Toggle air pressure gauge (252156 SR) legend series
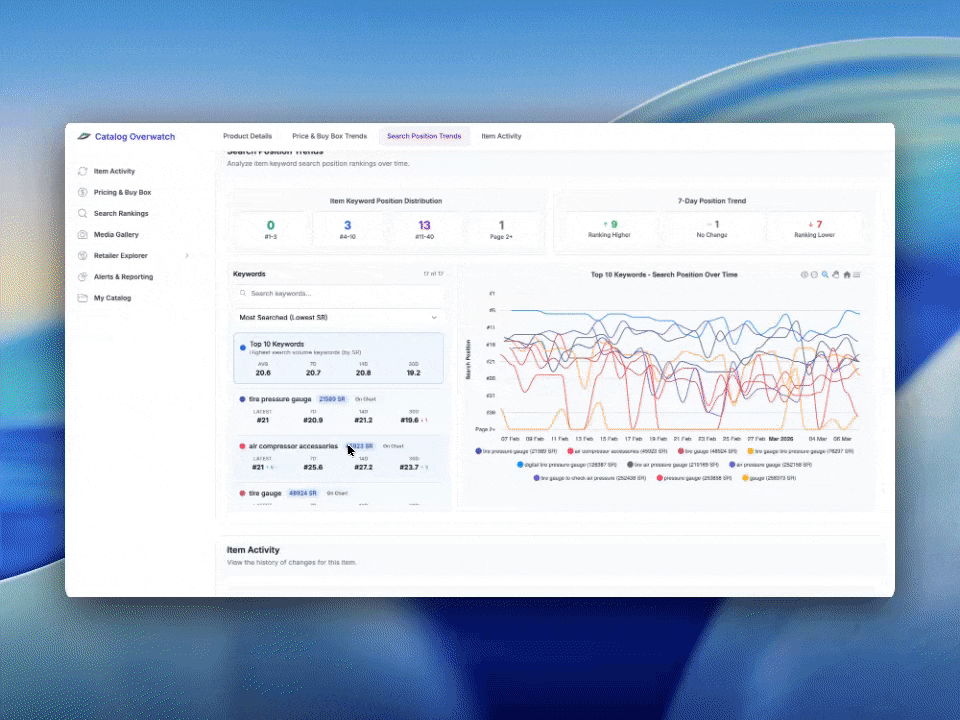Viewport: 960px width, 720px height. coord(770,465)
